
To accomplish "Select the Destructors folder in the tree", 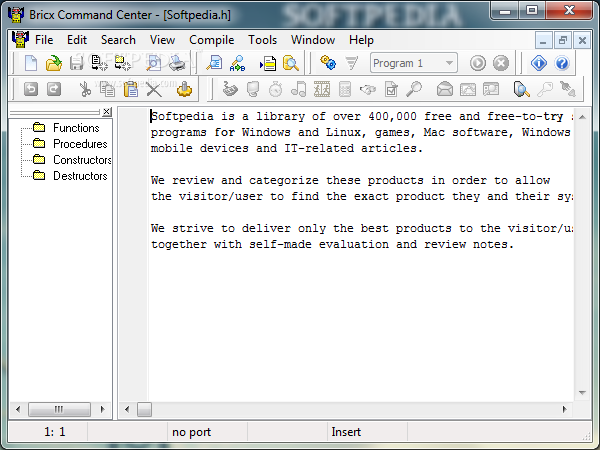I will [x=80, y=176].
